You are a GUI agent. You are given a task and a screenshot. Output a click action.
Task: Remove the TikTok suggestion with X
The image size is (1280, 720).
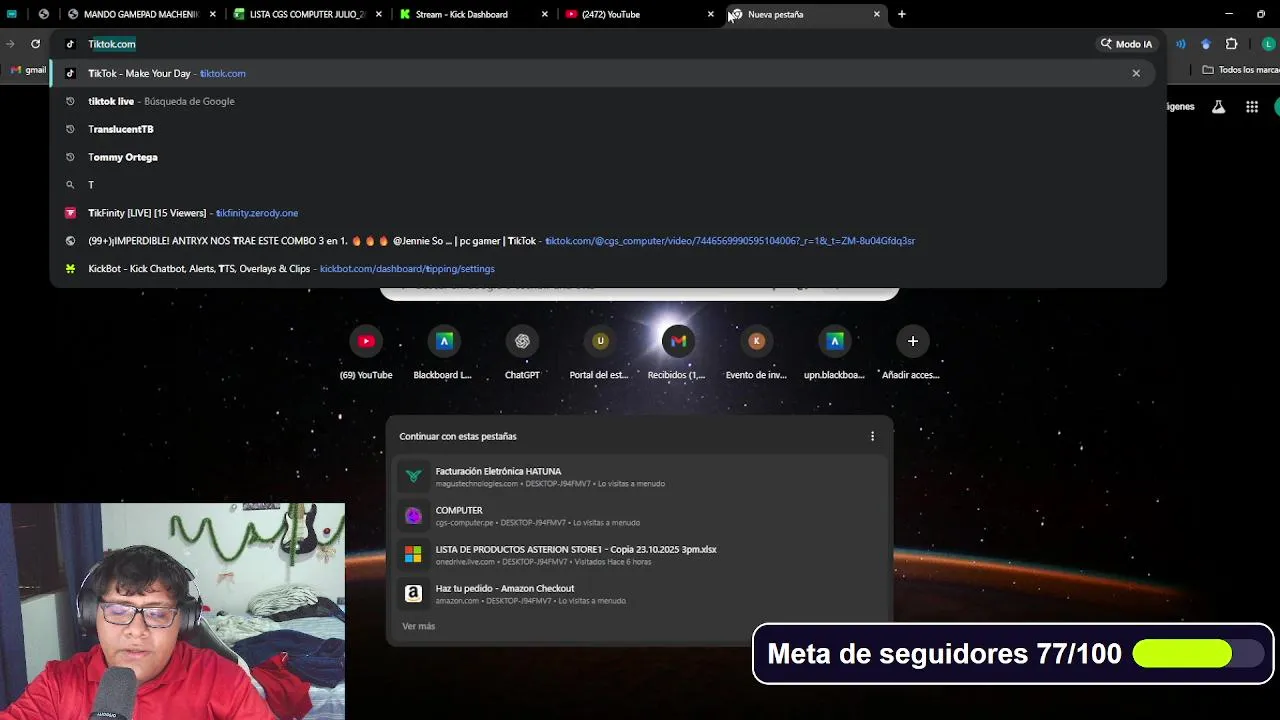(1136, 73)
